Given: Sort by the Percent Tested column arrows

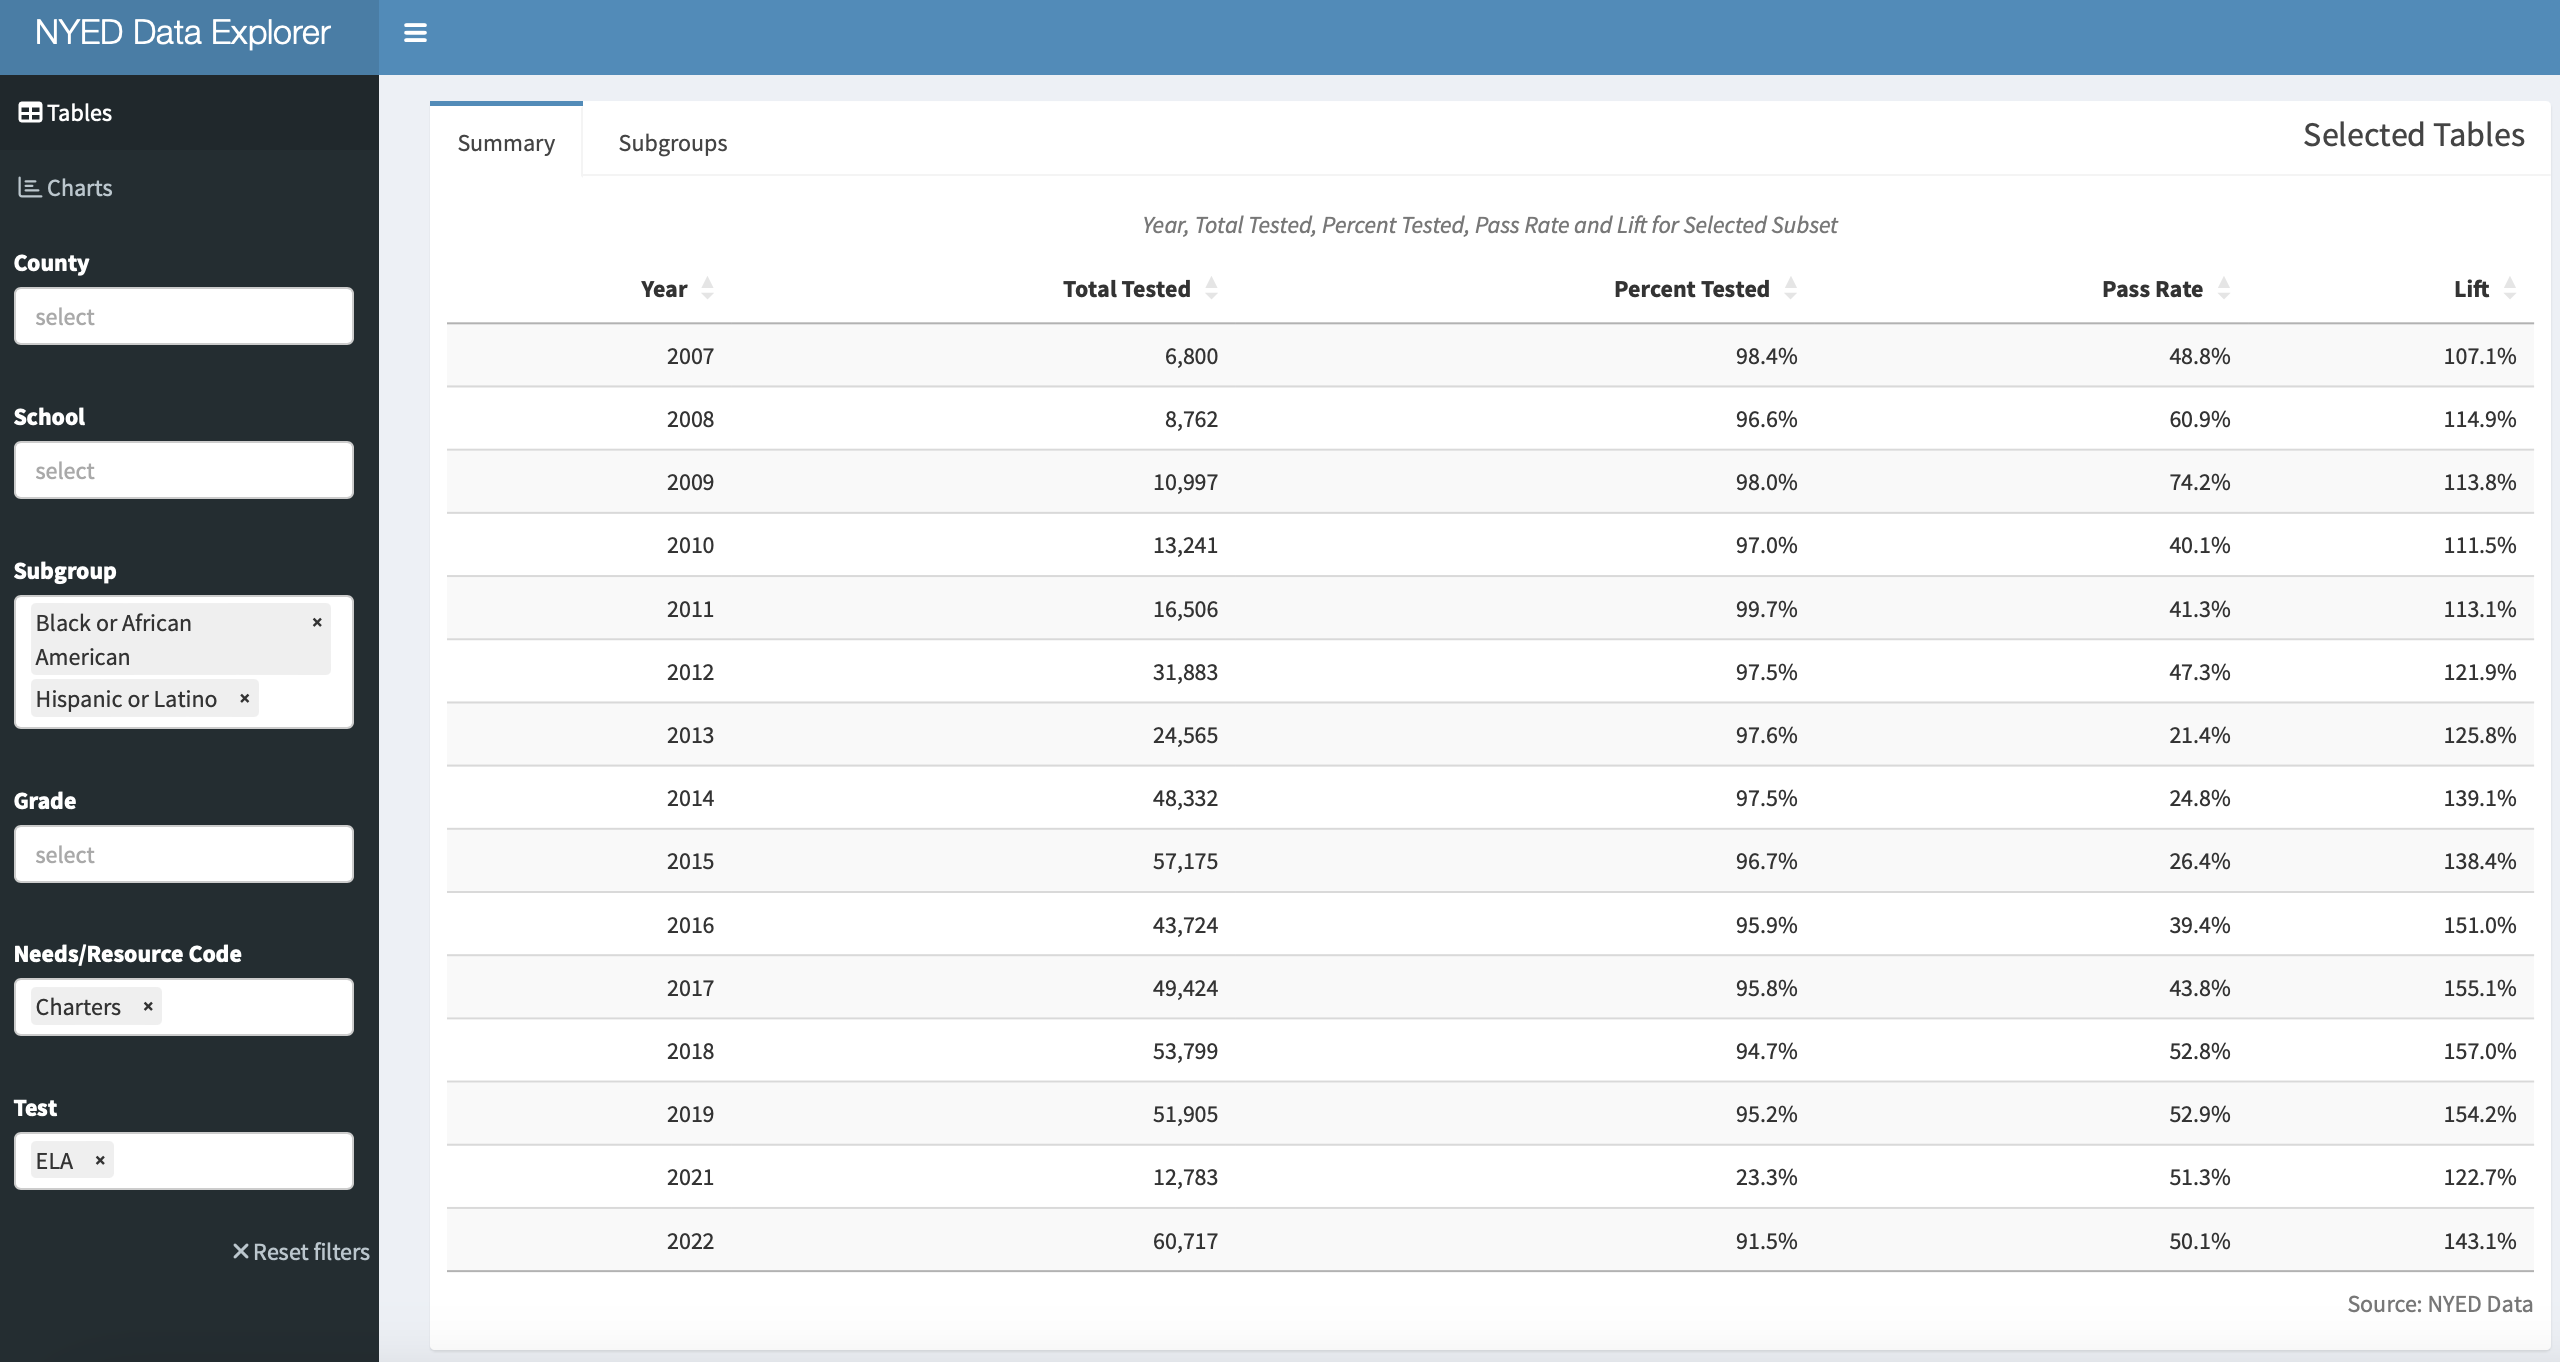Looking at the screenshot, I should [x=1789, y=288].
